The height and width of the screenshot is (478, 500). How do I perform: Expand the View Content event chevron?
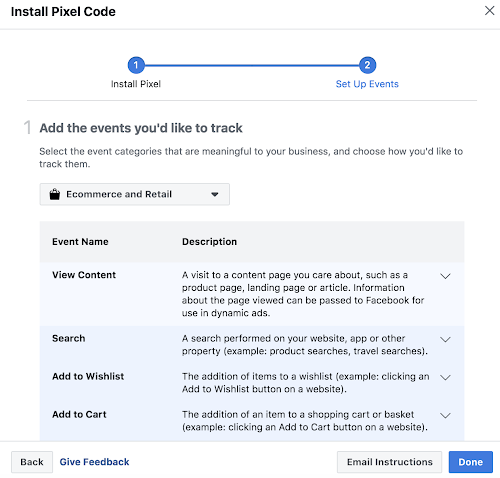click(445, 276)
